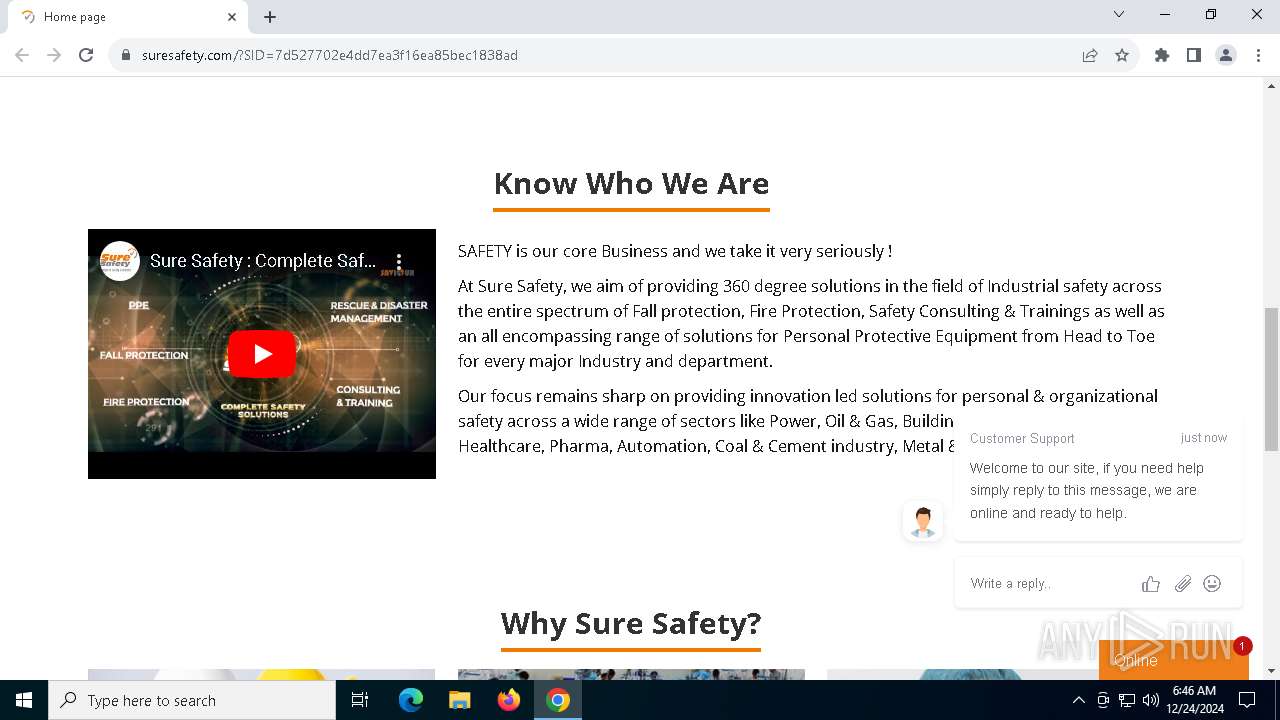The width and height of the screenshot is (1280, 720).
Task: Click the scrollbar down arrow
Action: [1271, 671]
